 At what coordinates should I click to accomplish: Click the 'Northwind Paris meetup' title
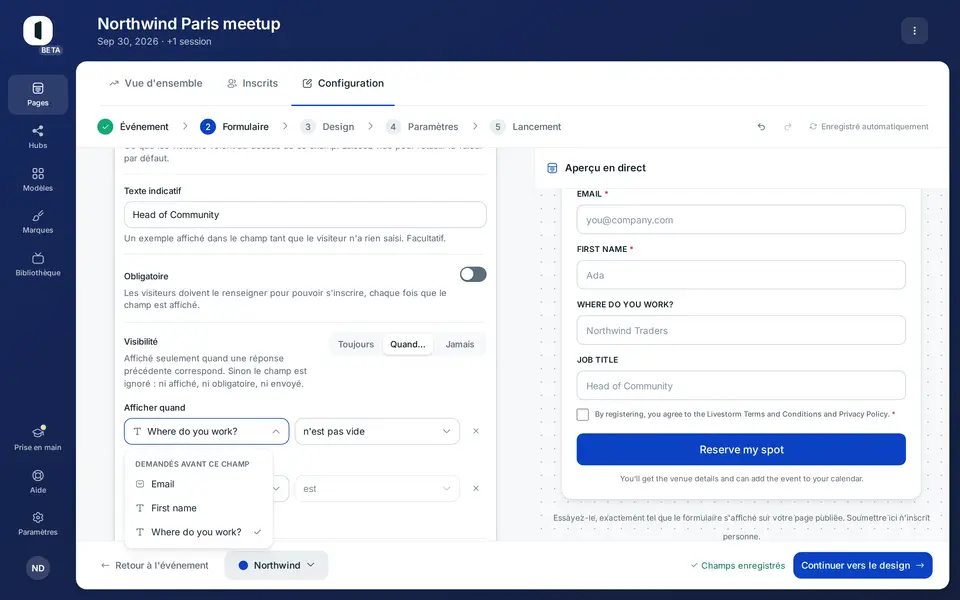(x=189, y=24)
